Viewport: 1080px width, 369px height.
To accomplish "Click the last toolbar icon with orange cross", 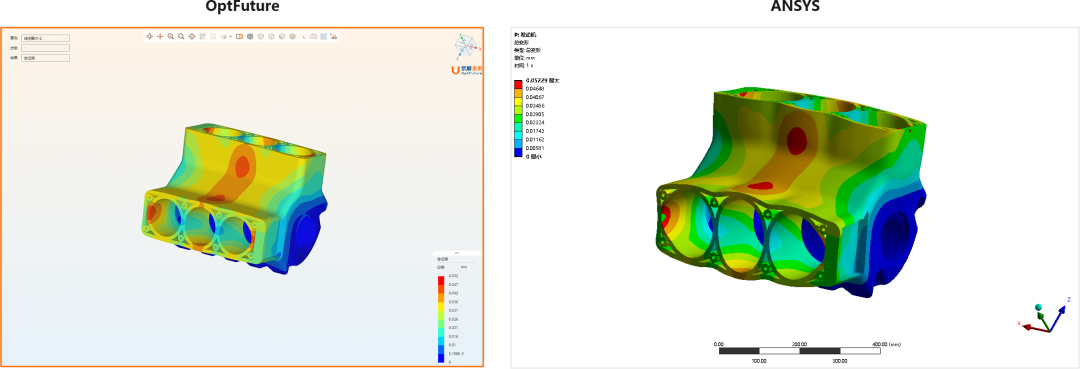I will click(x=334, y=36).
